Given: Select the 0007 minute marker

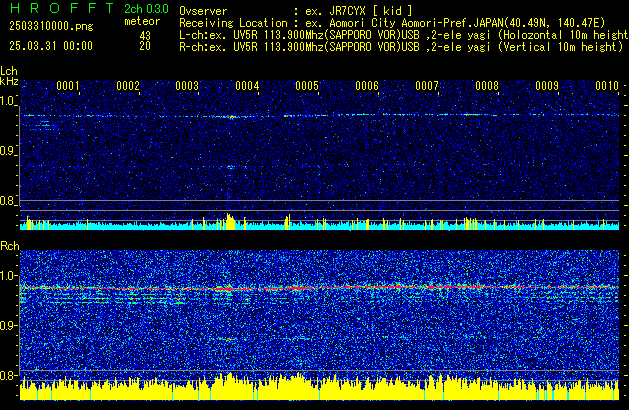Looking at the screenshot, I should coord(427,86).
